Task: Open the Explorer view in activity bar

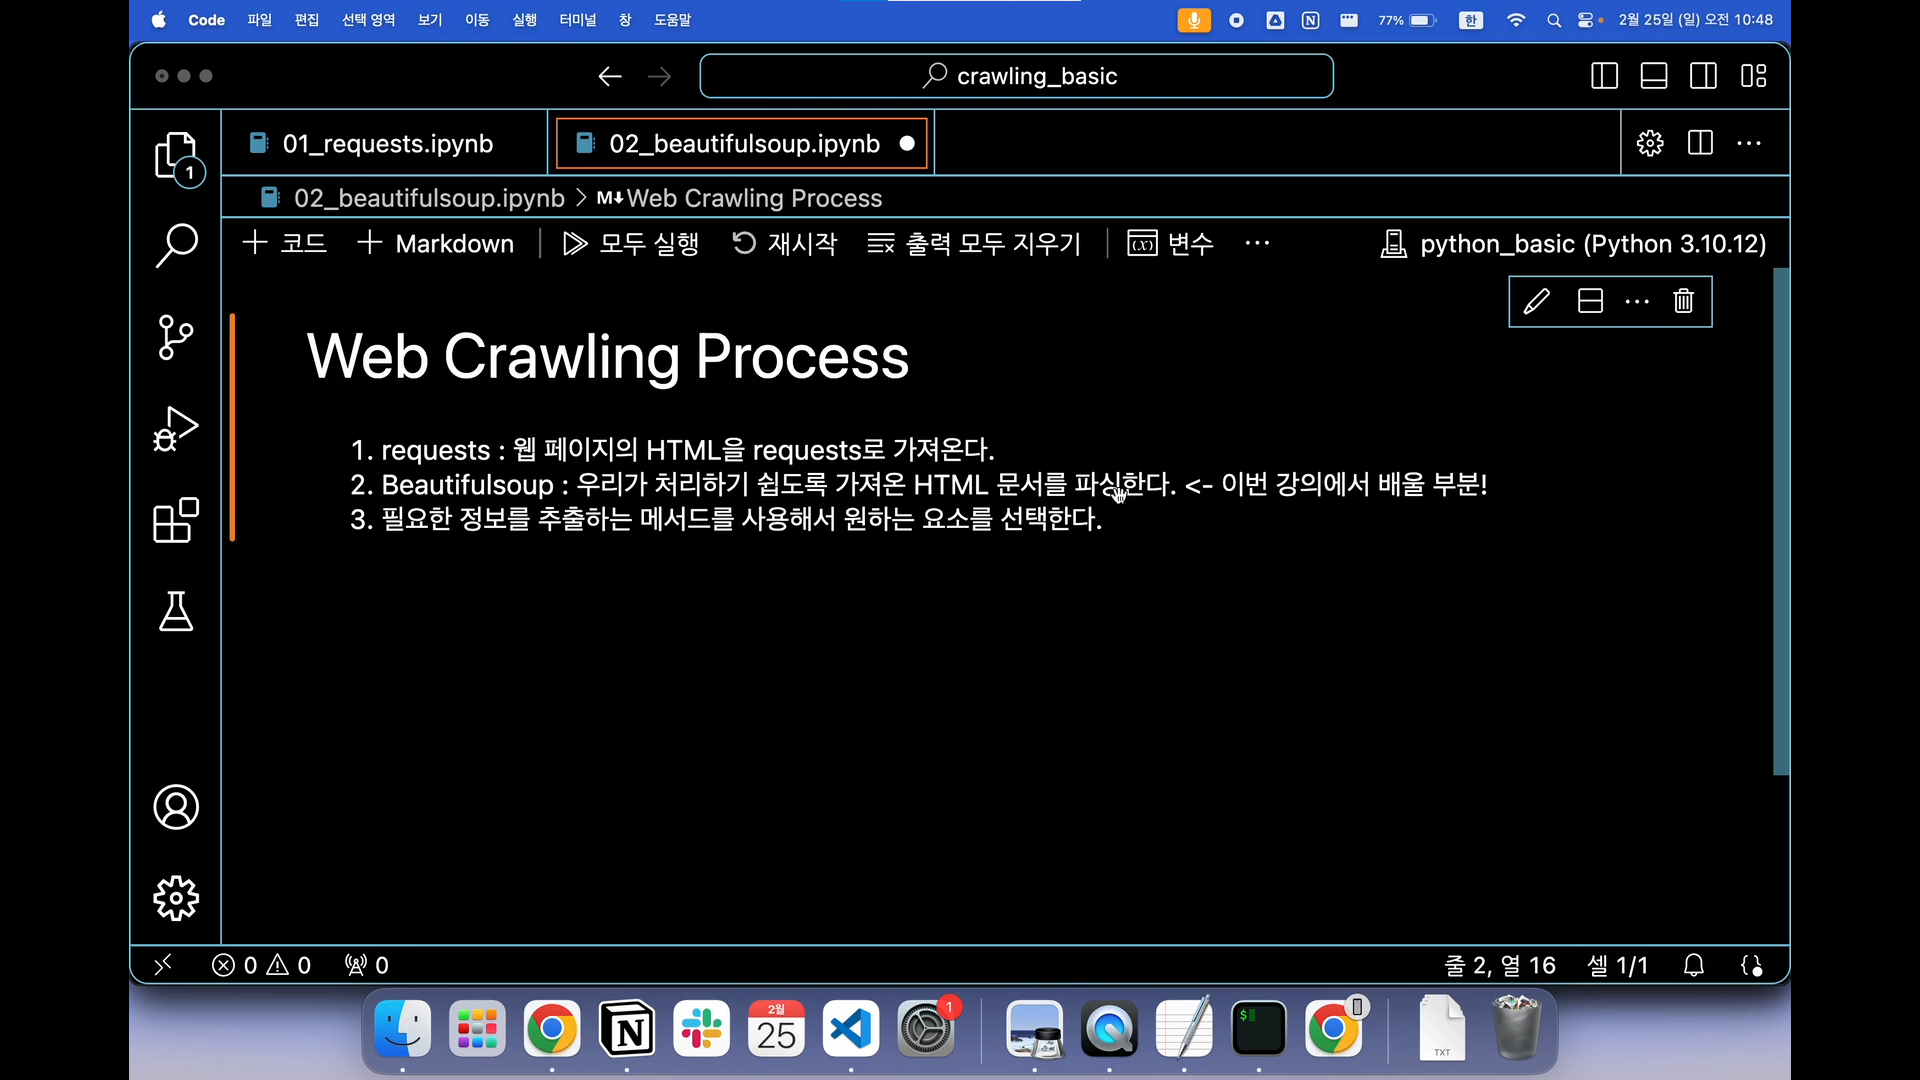Action: (x=176, y=156)
